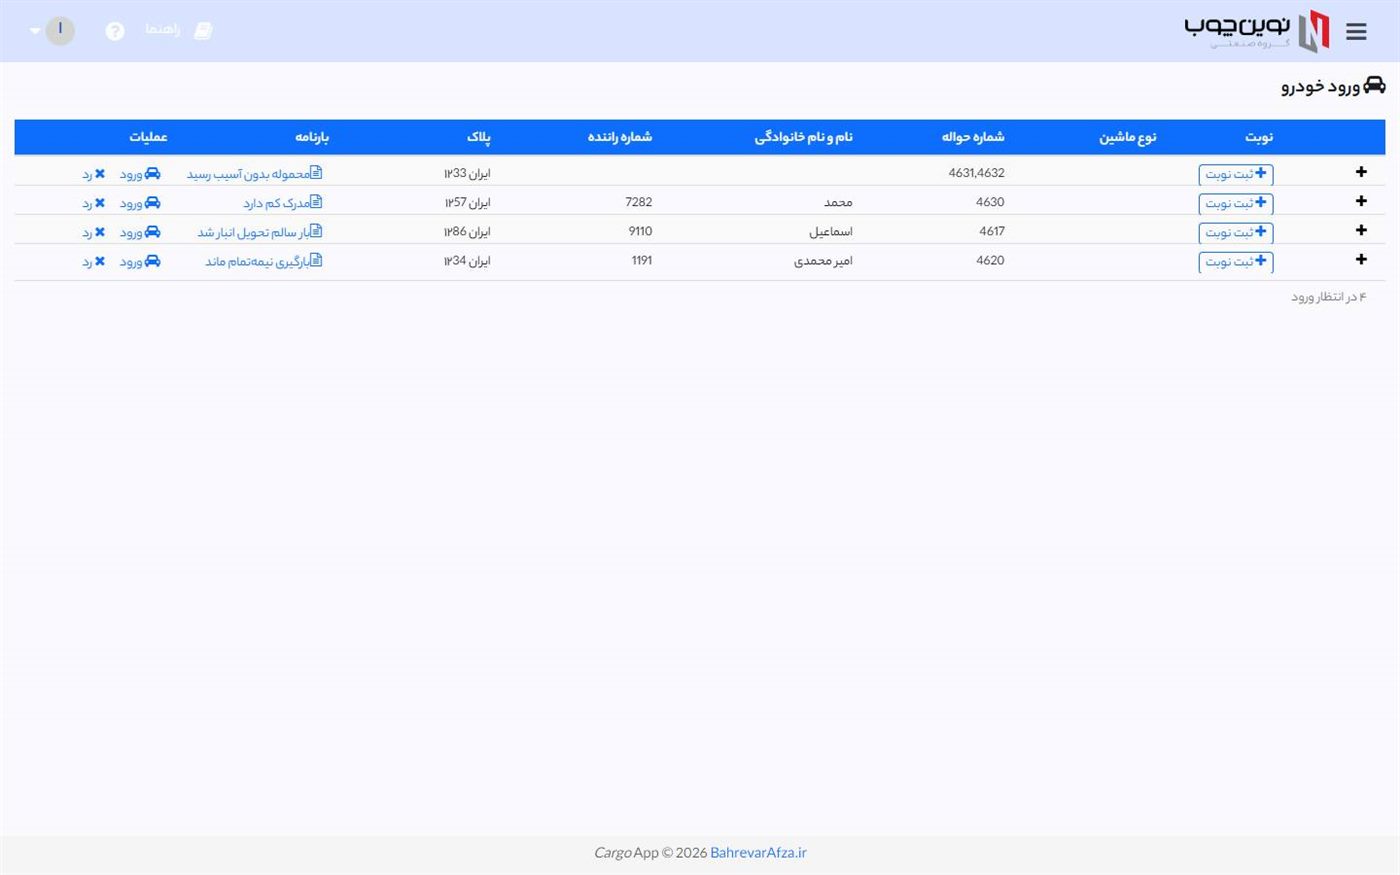Screen dimensions: 1400x875
Task: Click the پلاک column header
Action: coord(479,137)
